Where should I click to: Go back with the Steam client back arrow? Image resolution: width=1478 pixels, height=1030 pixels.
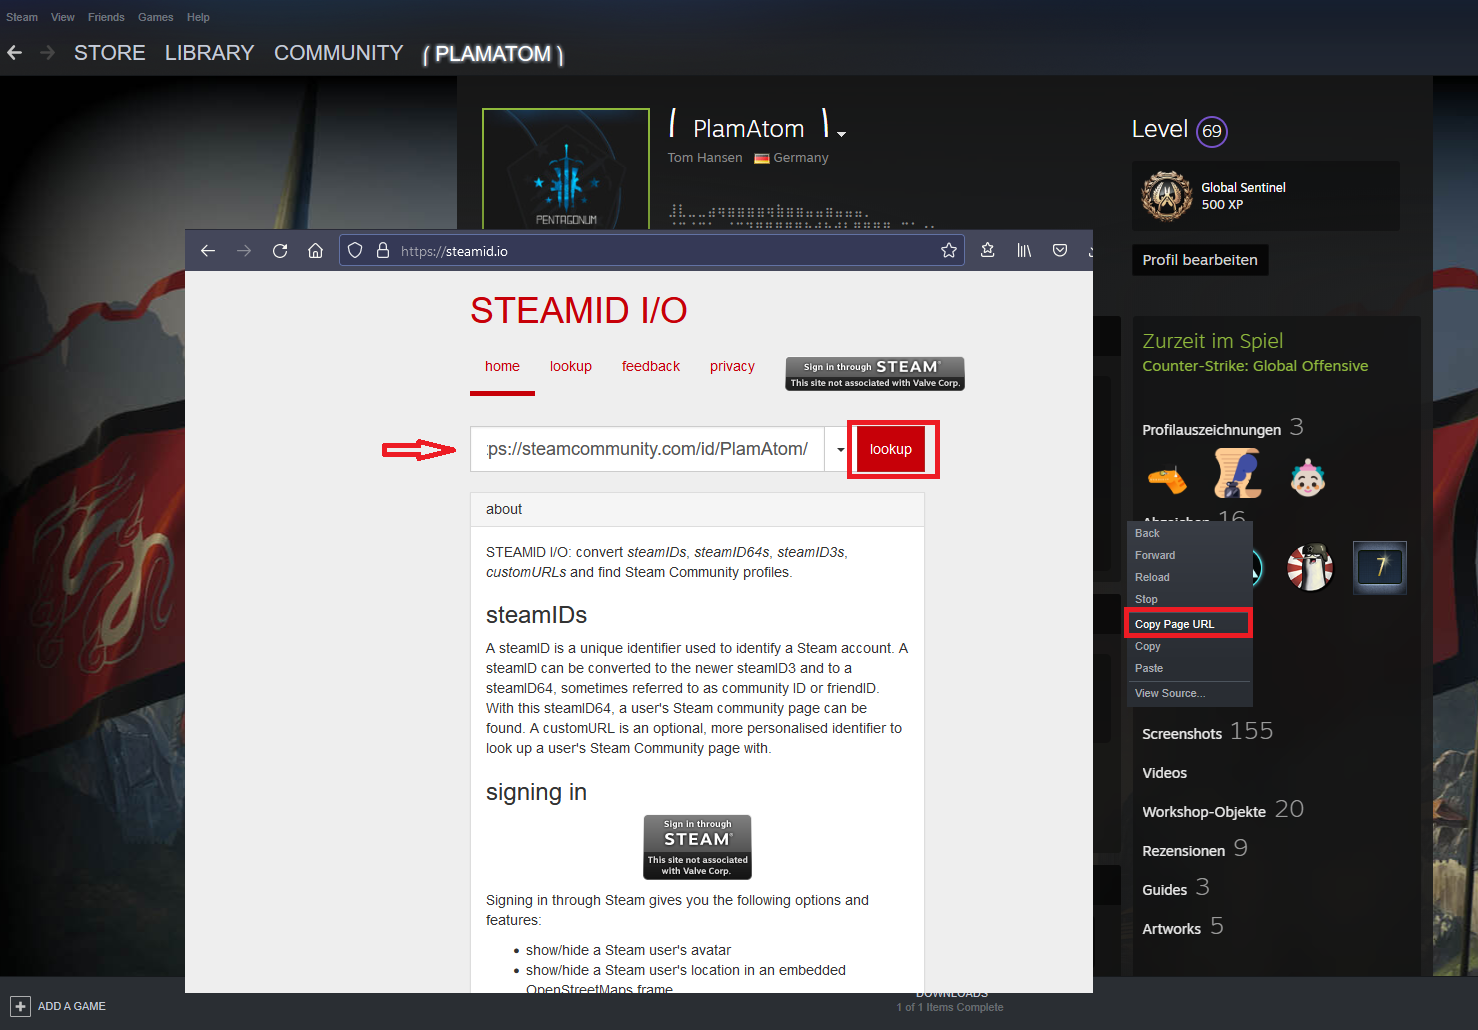(15, 53)
